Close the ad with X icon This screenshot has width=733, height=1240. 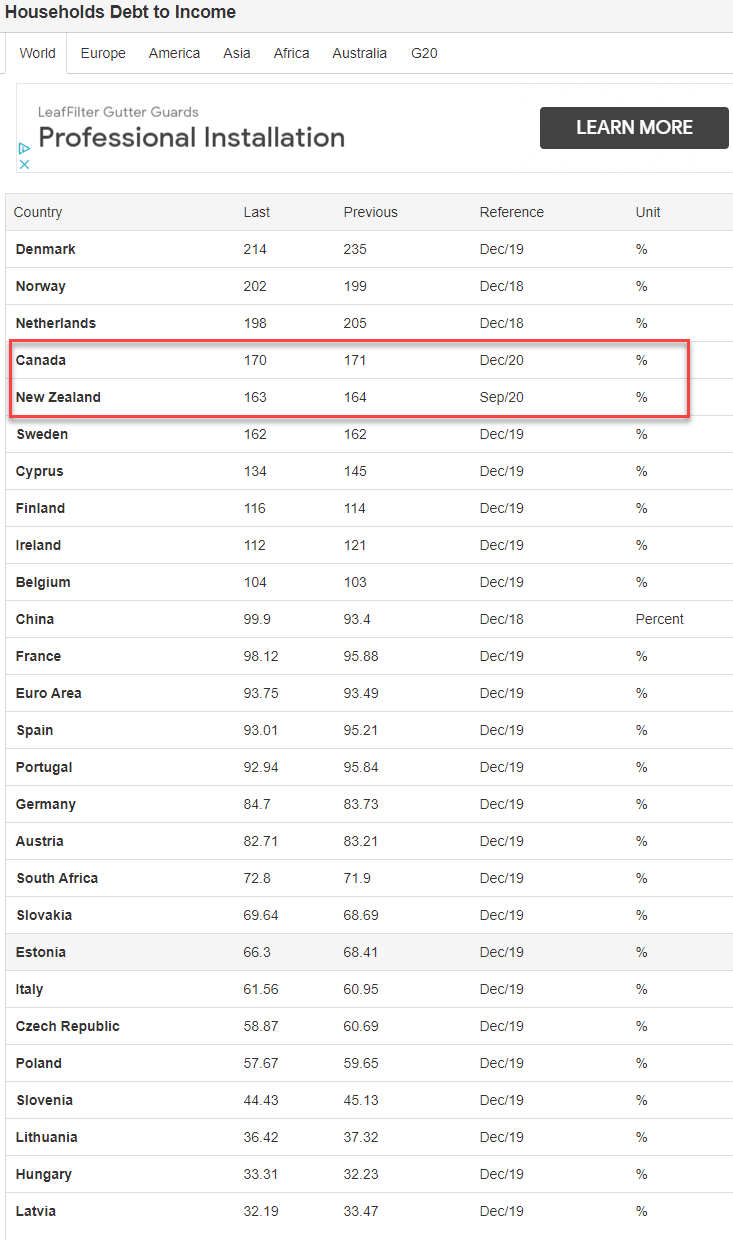25,164
